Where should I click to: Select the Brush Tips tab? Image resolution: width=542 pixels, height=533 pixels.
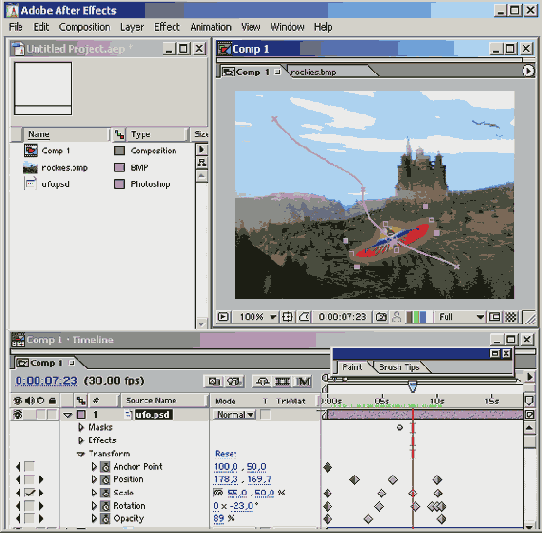point(399,367)
